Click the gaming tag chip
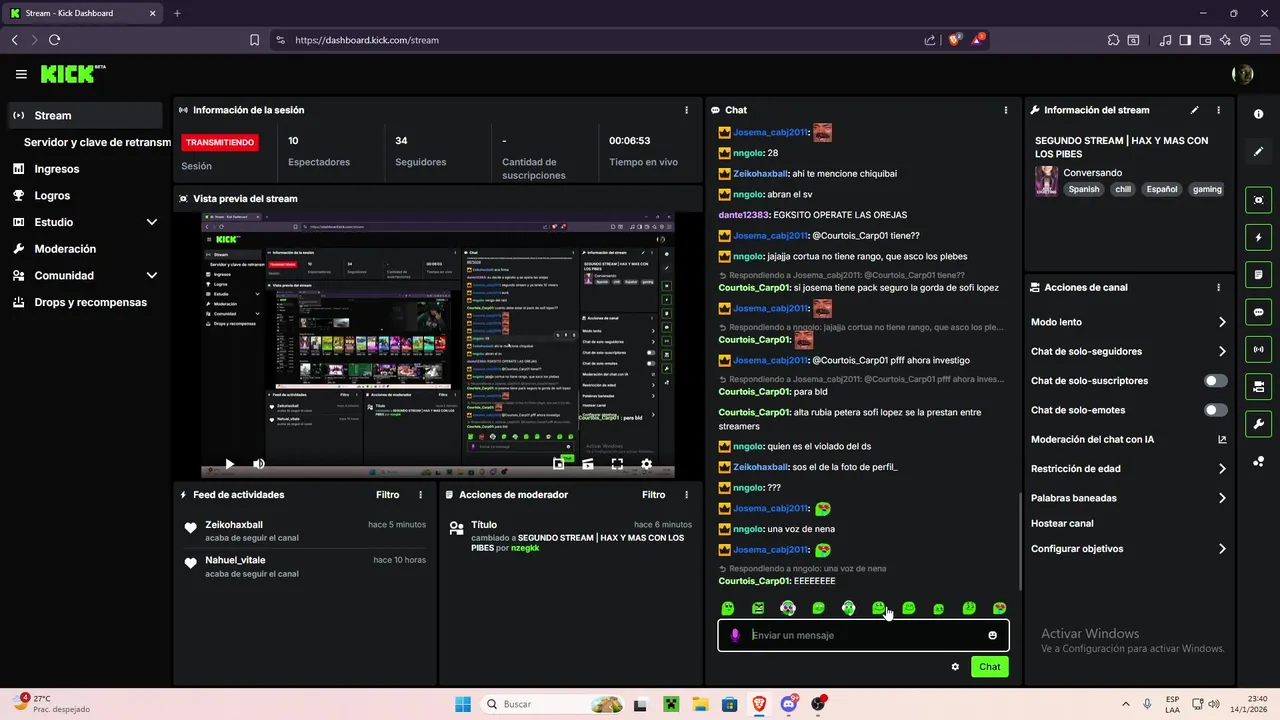This screenshot has height=720, width=1280. [x=1207, y=189]
